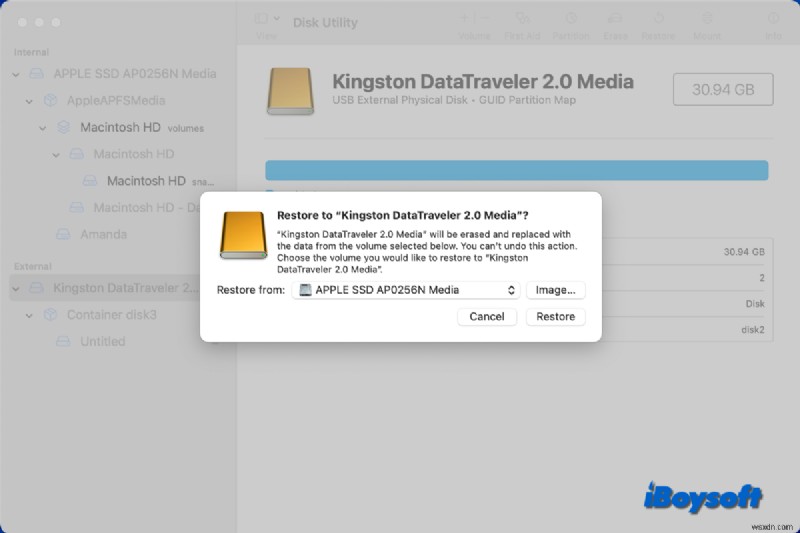The image size is (800, 533).
Task: Click the 30.94 GB capacity box
Action: pos(723,89)
